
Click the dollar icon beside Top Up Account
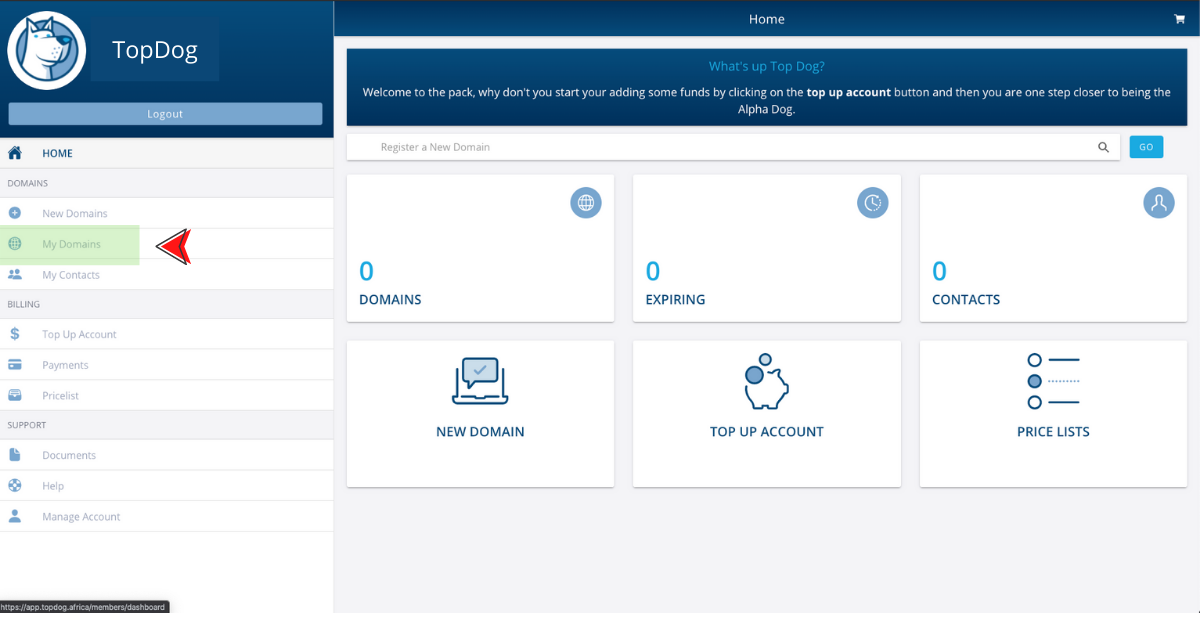click(15, 334)
